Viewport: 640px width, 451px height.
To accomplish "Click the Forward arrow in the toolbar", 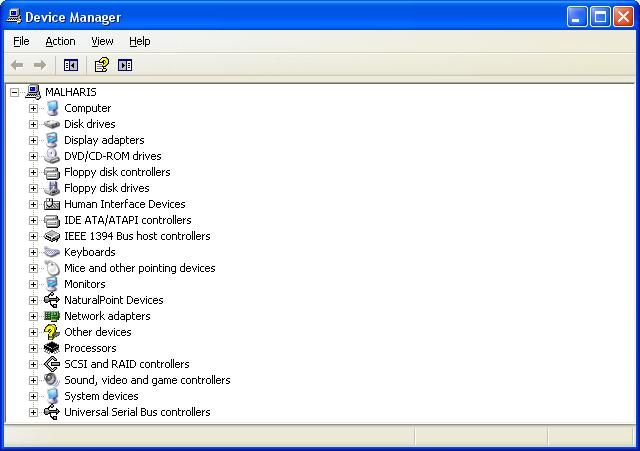I will (40, 65).
